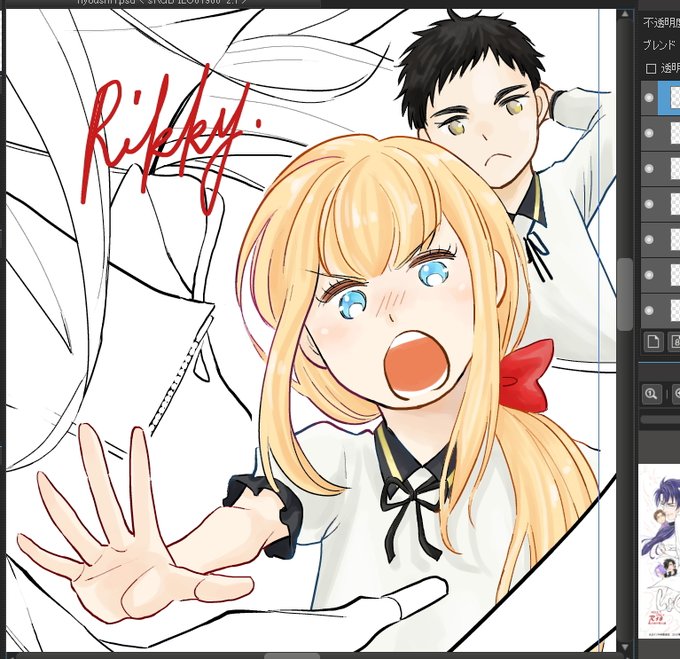Viewport: 680px width, 659px height.
Task: Click the 8-bit layer icon beside new layer
Action: (x=675, y=342)
